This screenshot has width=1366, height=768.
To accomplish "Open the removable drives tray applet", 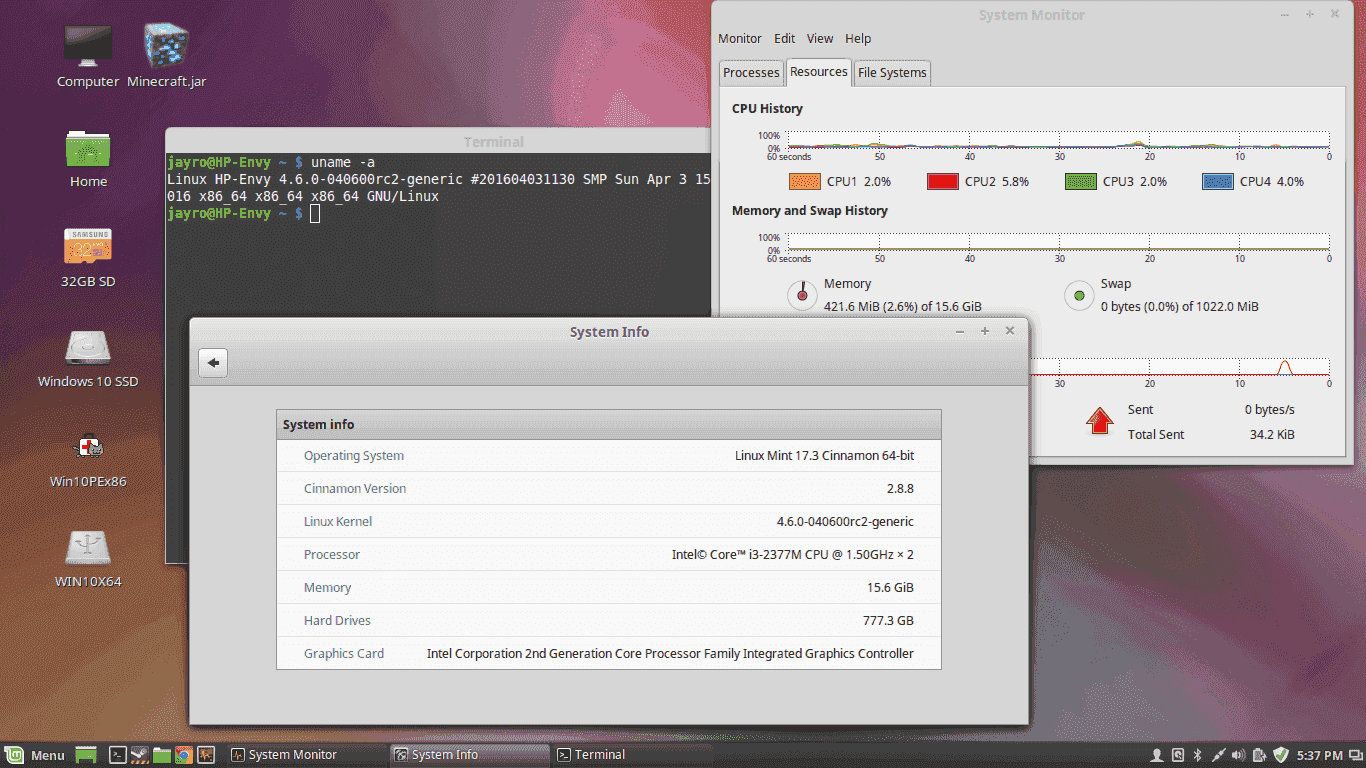I will coord(1178,755).
